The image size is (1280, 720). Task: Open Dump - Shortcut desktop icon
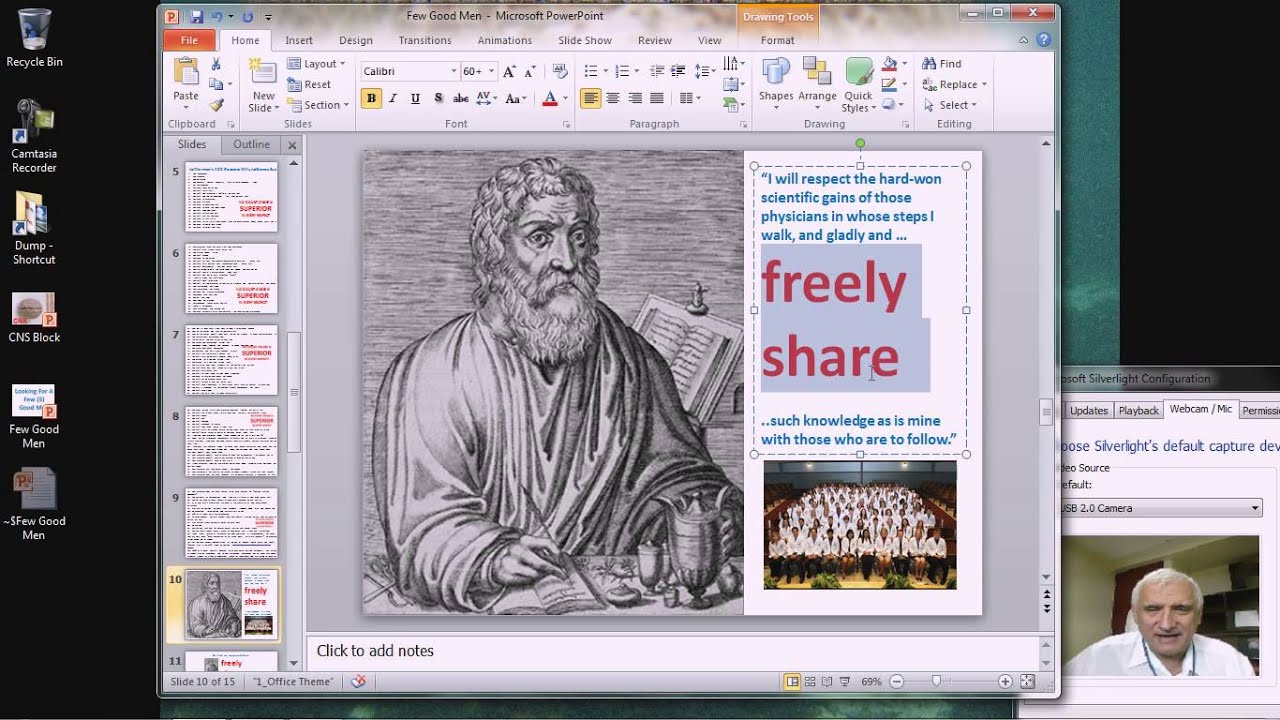click(x=34, y=228)
